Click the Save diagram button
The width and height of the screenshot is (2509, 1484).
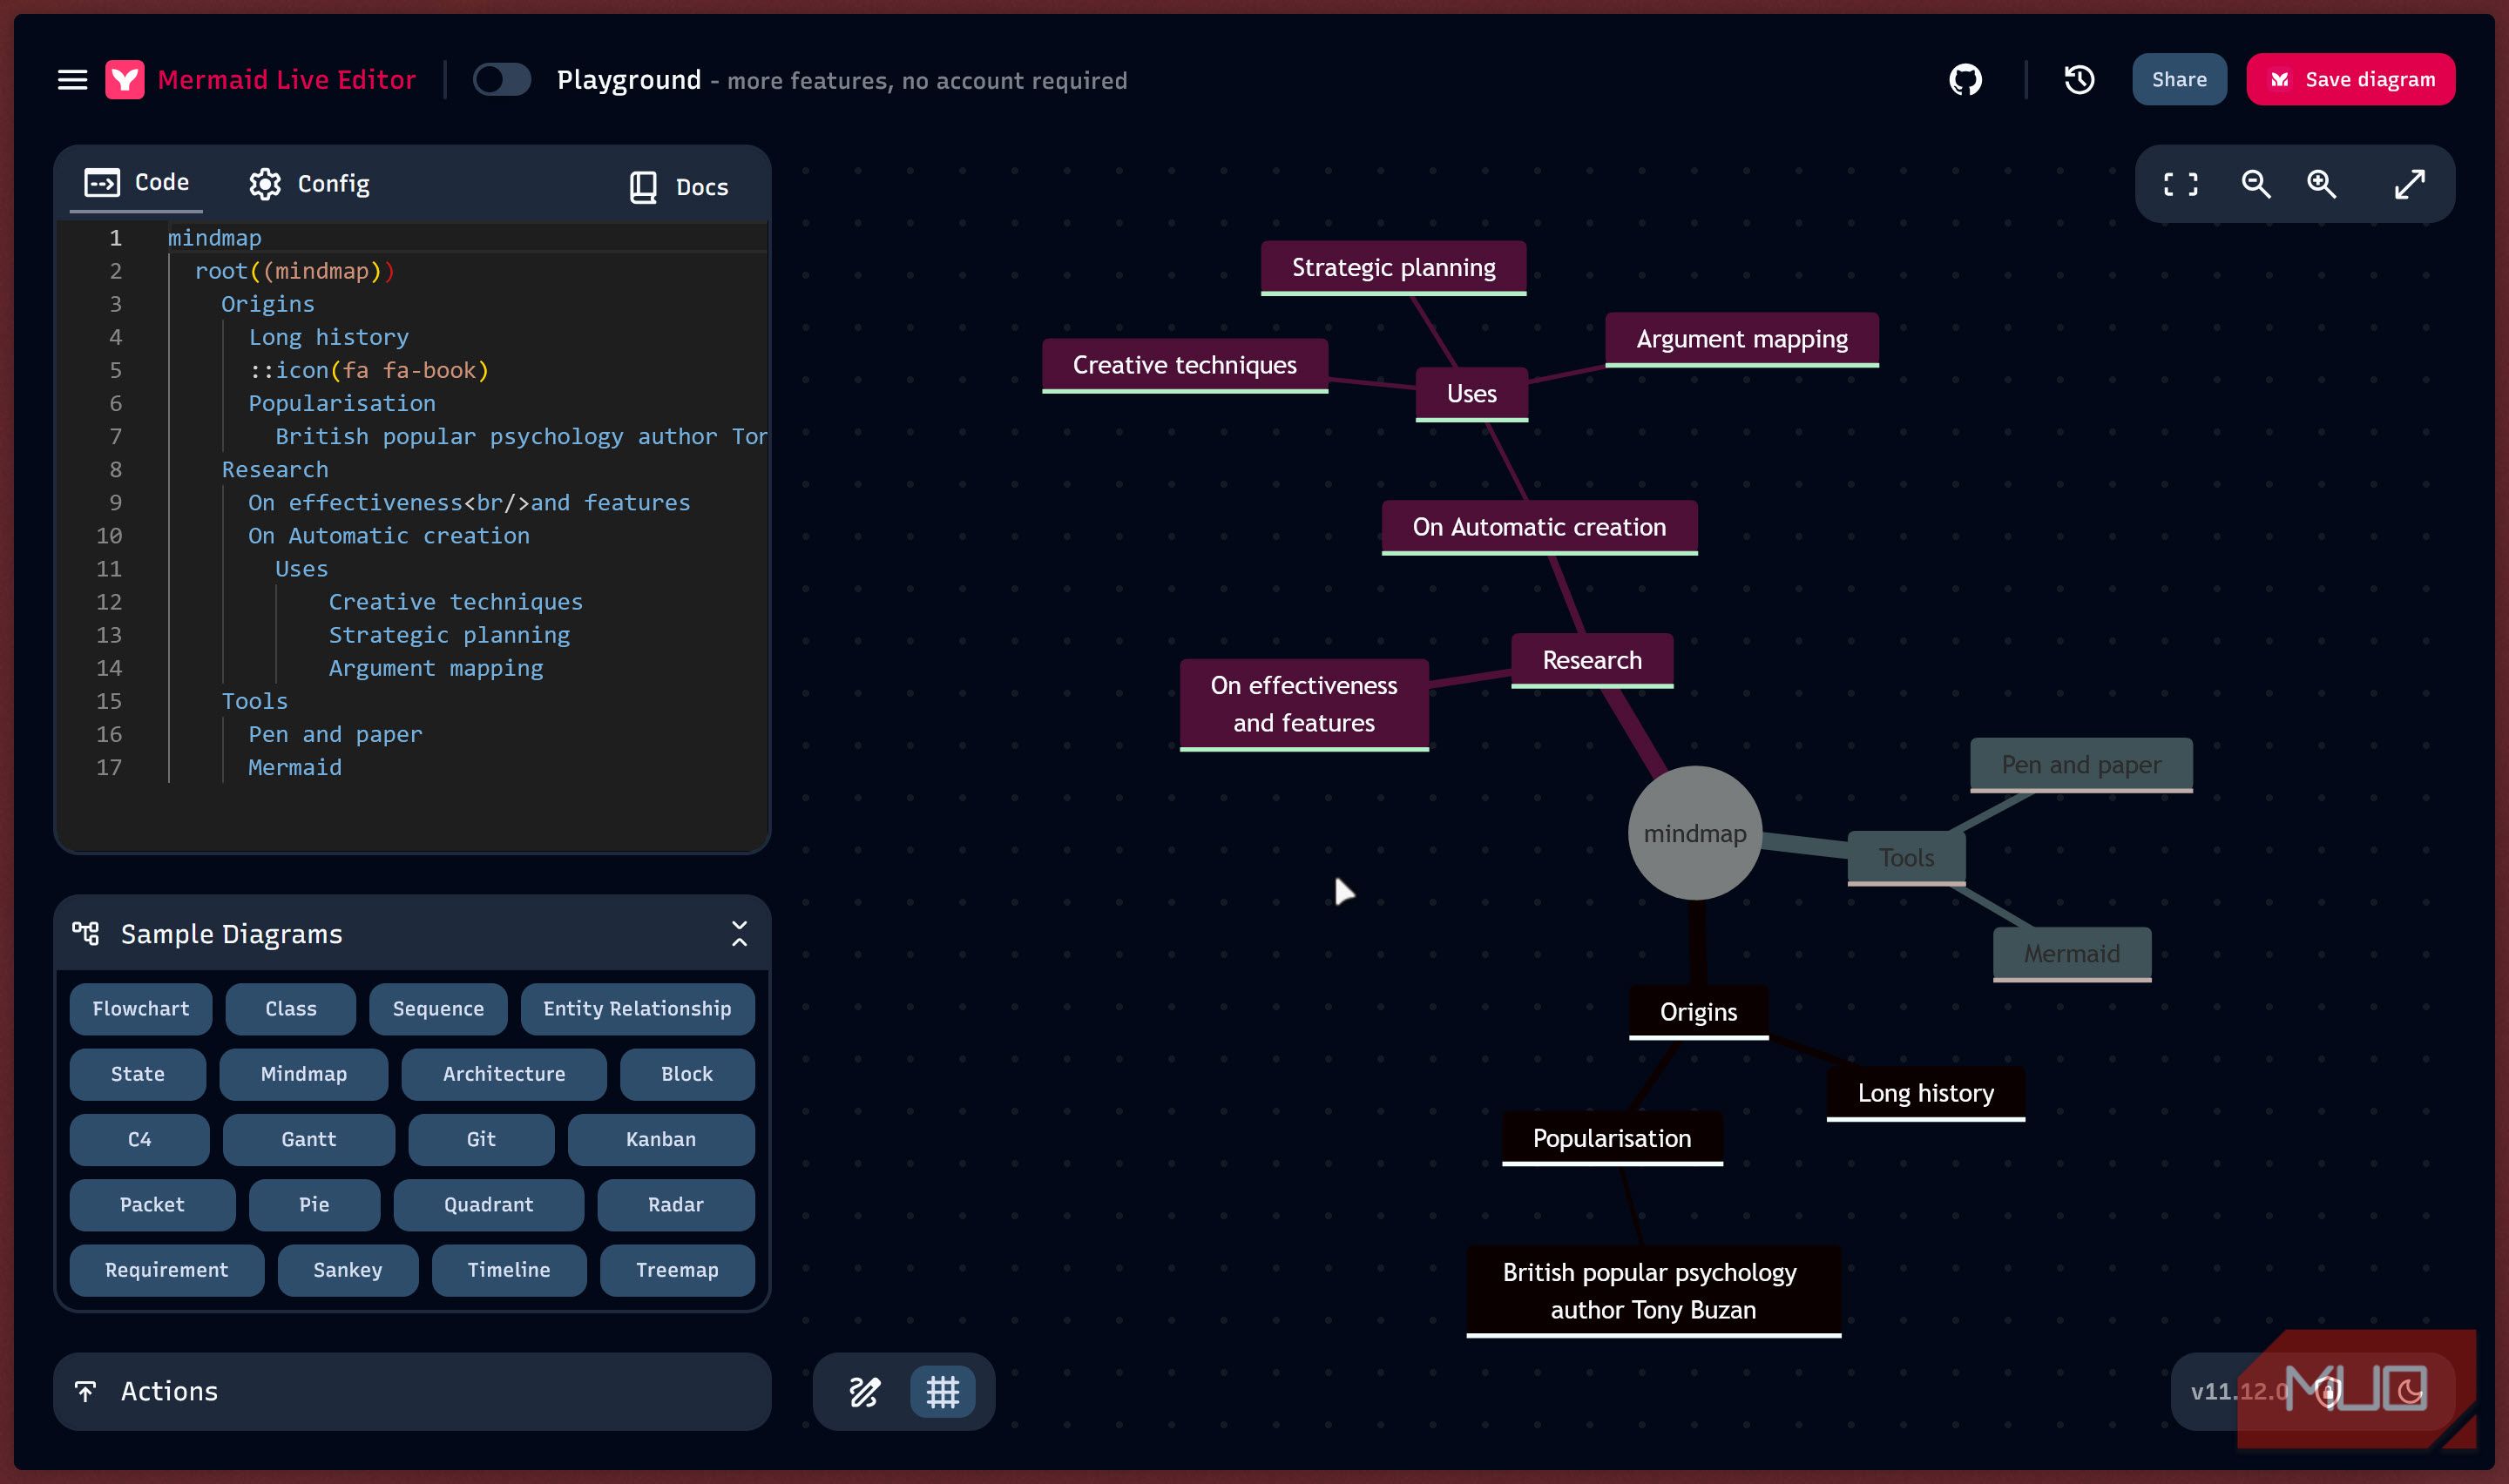2350,80
